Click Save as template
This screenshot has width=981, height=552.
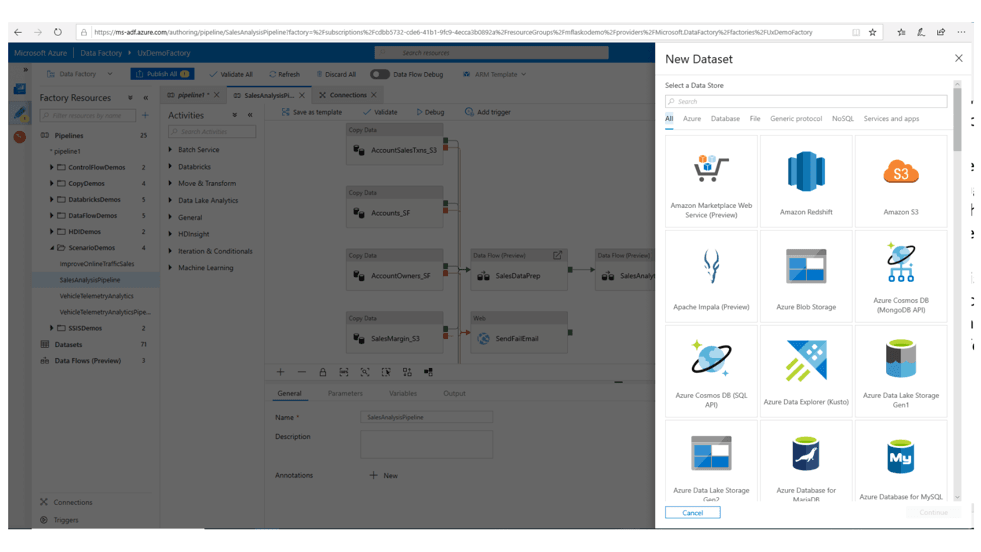(x=312, y=112)
